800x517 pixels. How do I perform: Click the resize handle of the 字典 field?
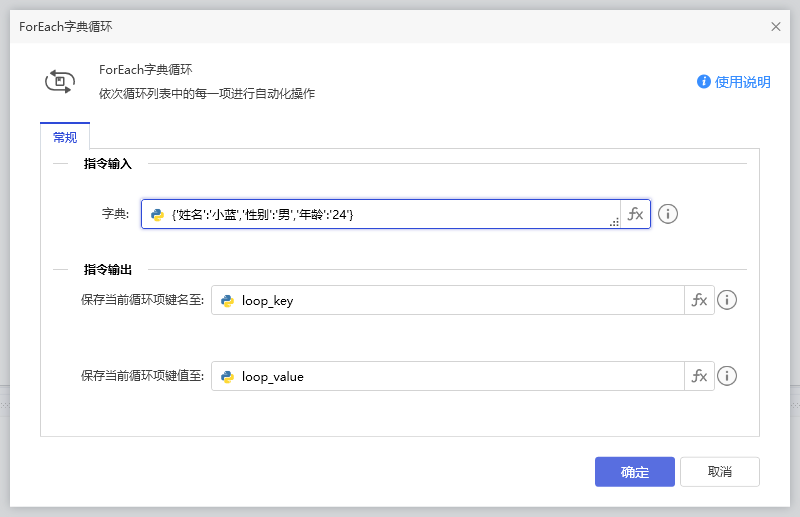pyautogui.click(x=614, y=224)
